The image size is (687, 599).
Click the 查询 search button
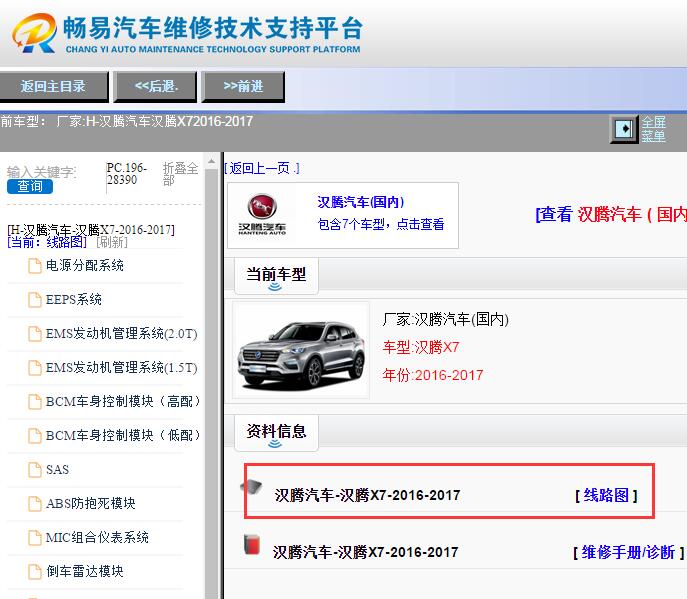[30, 186]
